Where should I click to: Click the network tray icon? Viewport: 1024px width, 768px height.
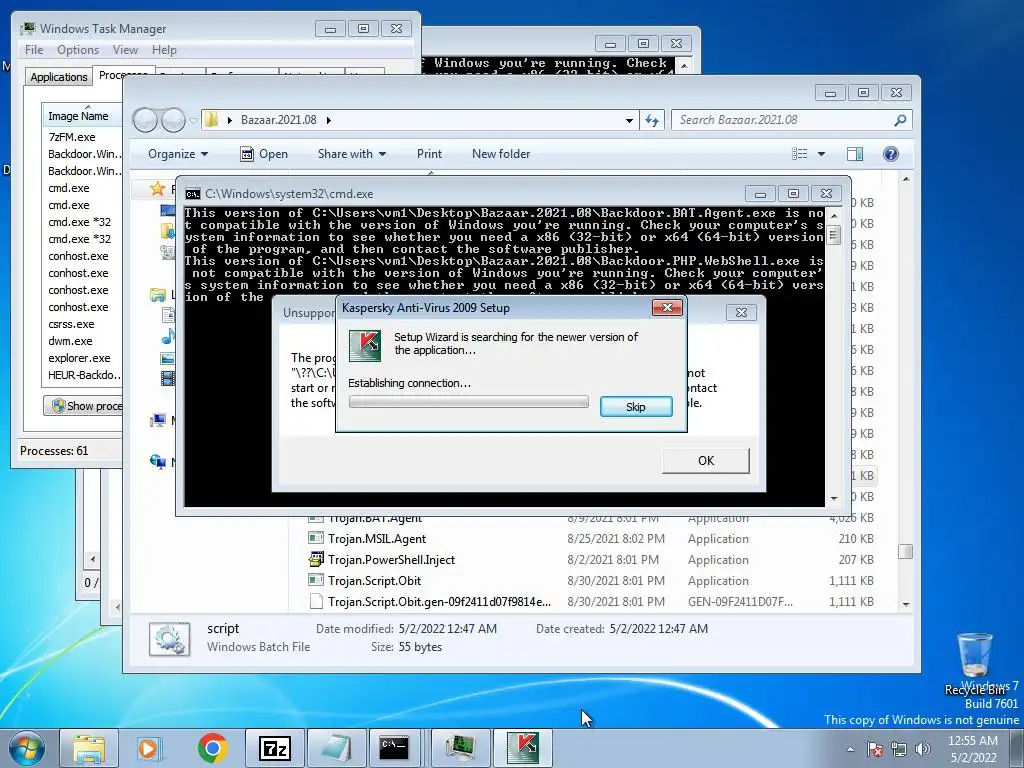point(899,750)
